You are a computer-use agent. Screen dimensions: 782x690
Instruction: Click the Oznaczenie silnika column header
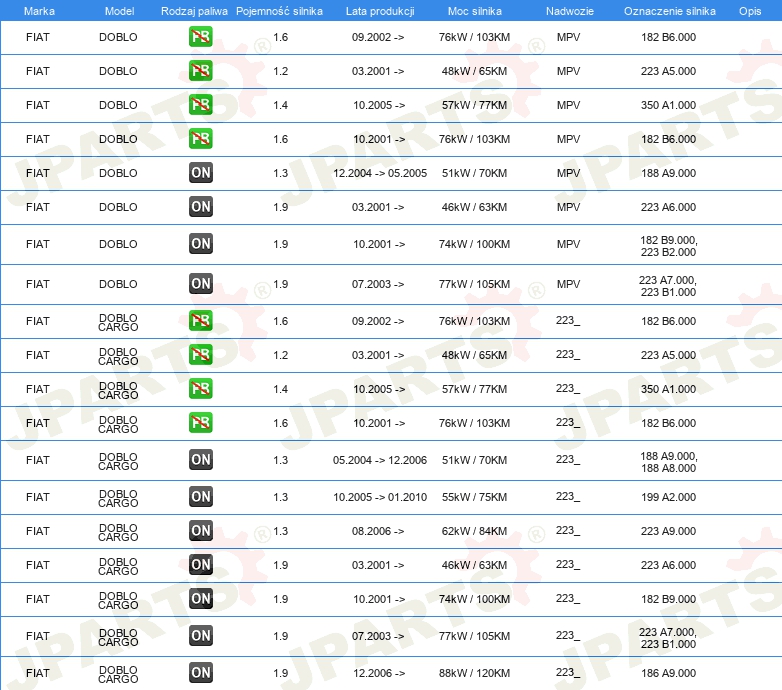(x=669, y=11)
